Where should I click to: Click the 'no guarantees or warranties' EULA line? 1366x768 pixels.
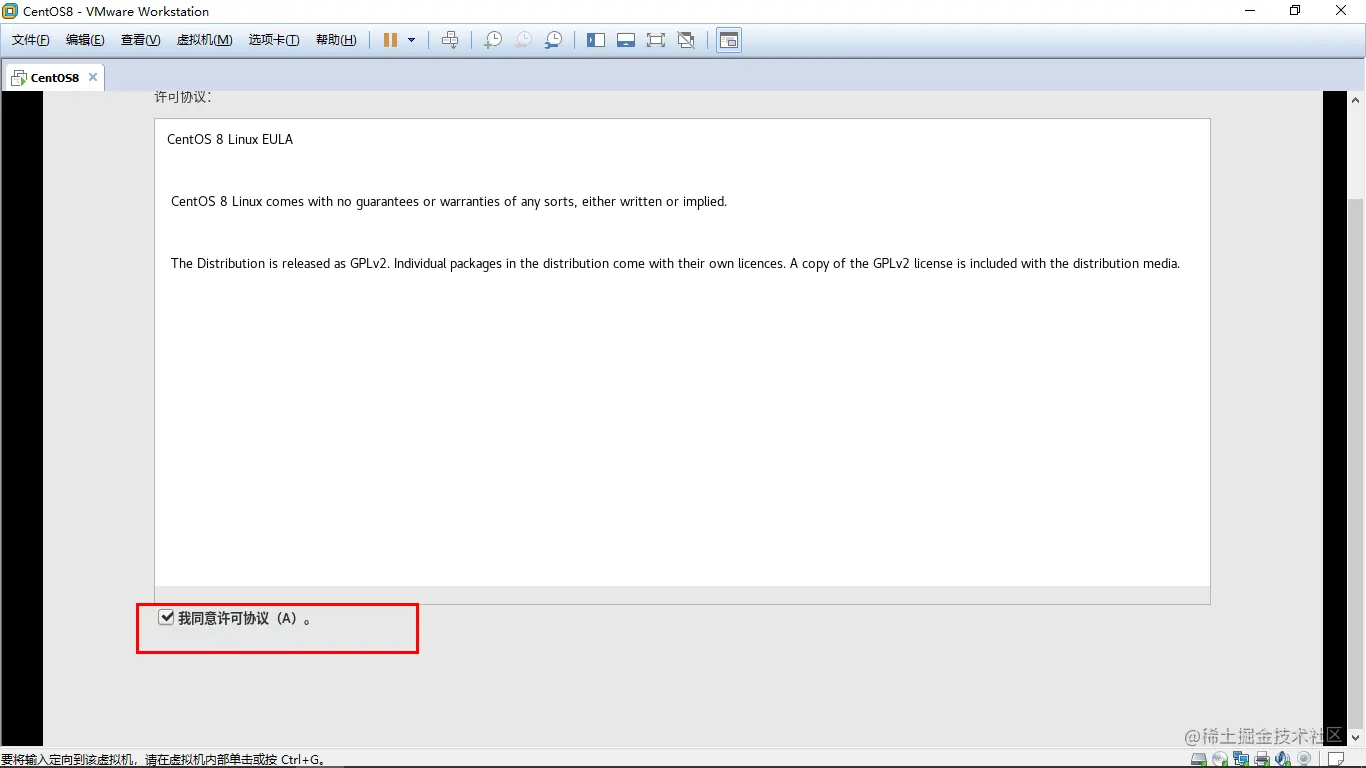[x=449, y=201]
